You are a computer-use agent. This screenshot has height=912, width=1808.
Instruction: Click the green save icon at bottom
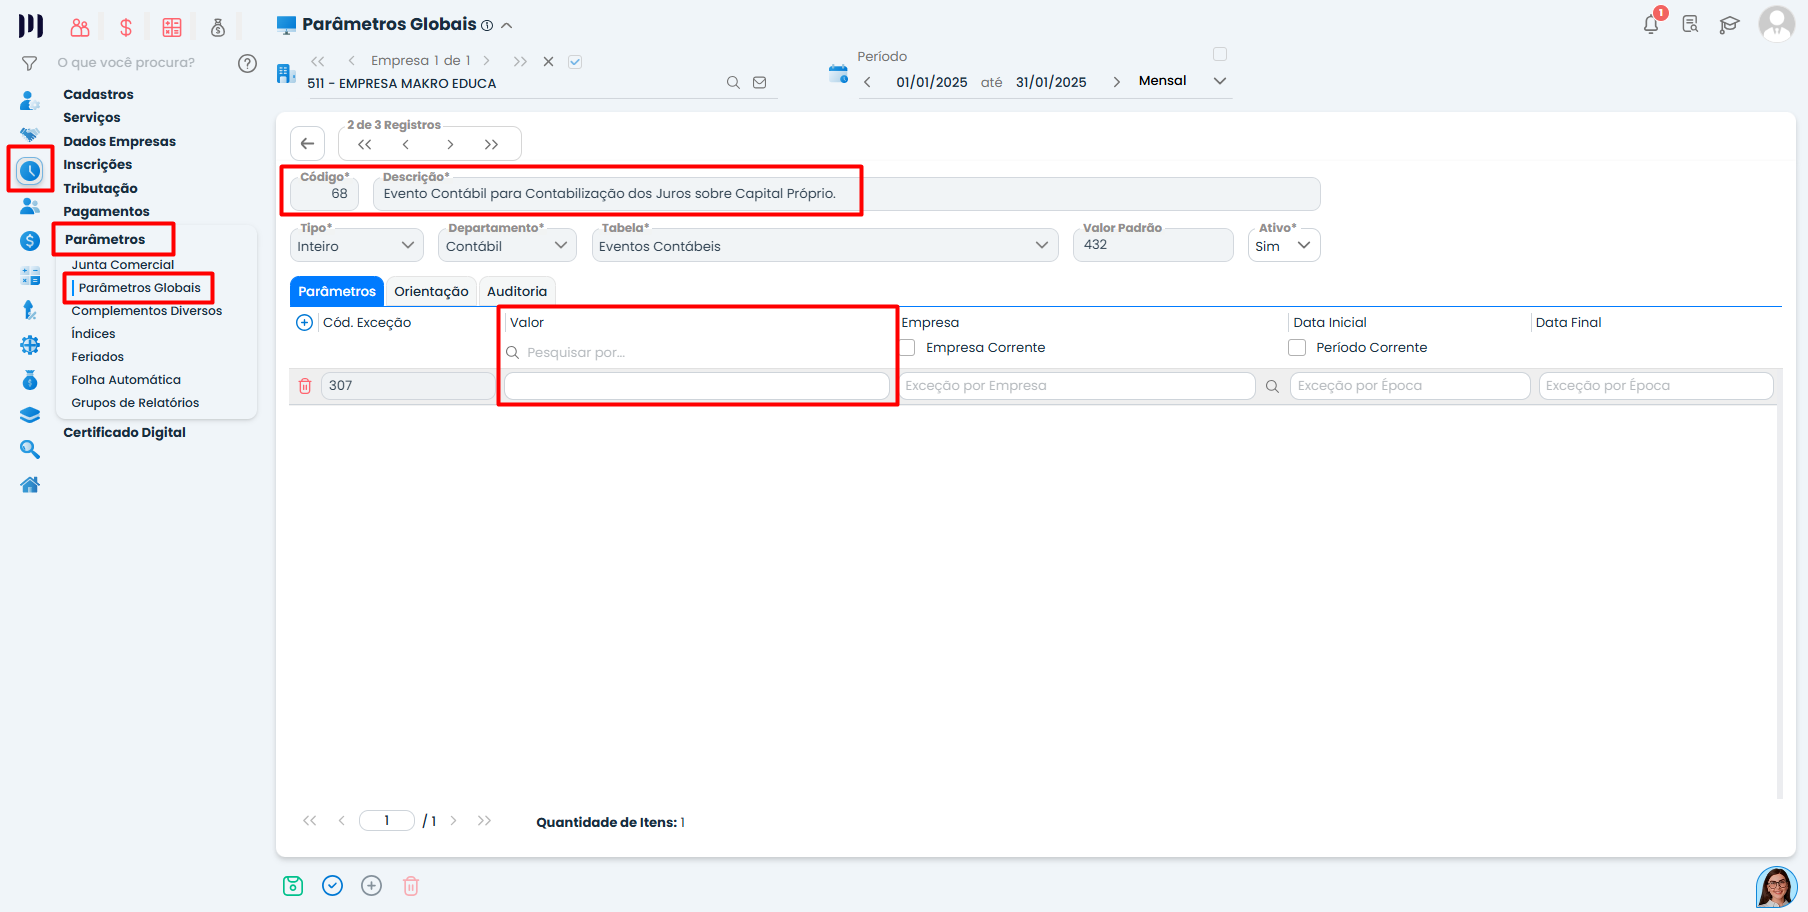(x=293, y=885)
